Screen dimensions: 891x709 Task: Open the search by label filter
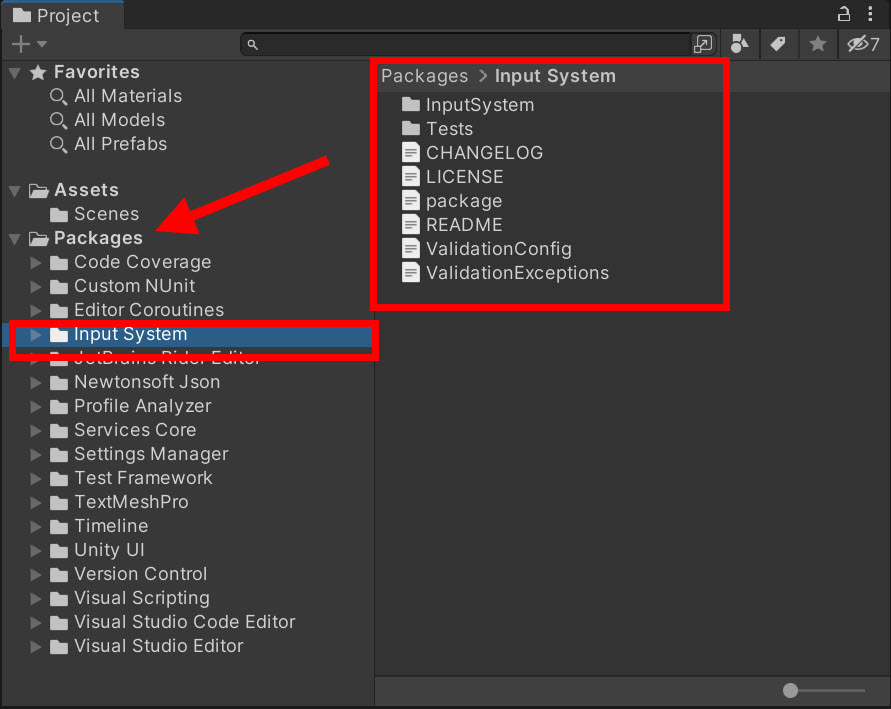click(x=778, y=44)
